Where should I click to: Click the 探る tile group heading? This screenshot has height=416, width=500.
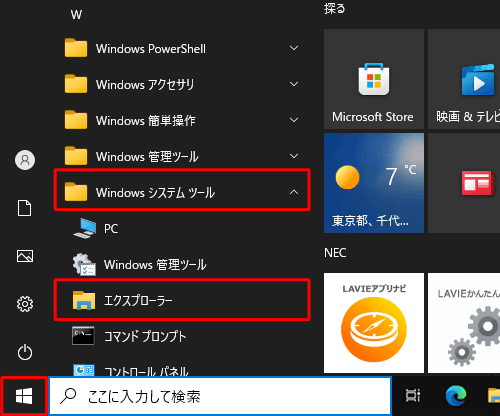(334, 9)
